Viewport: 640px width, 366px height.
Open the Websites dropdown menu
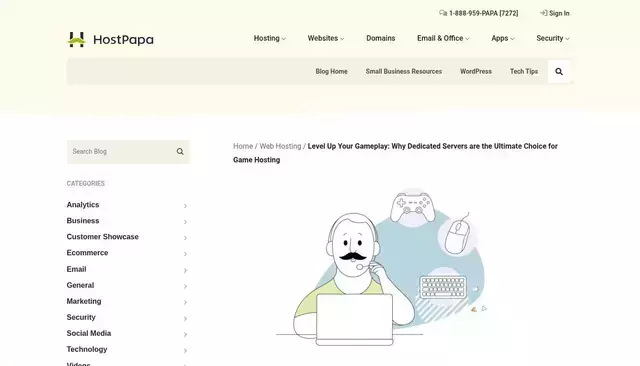pos(326,38)
